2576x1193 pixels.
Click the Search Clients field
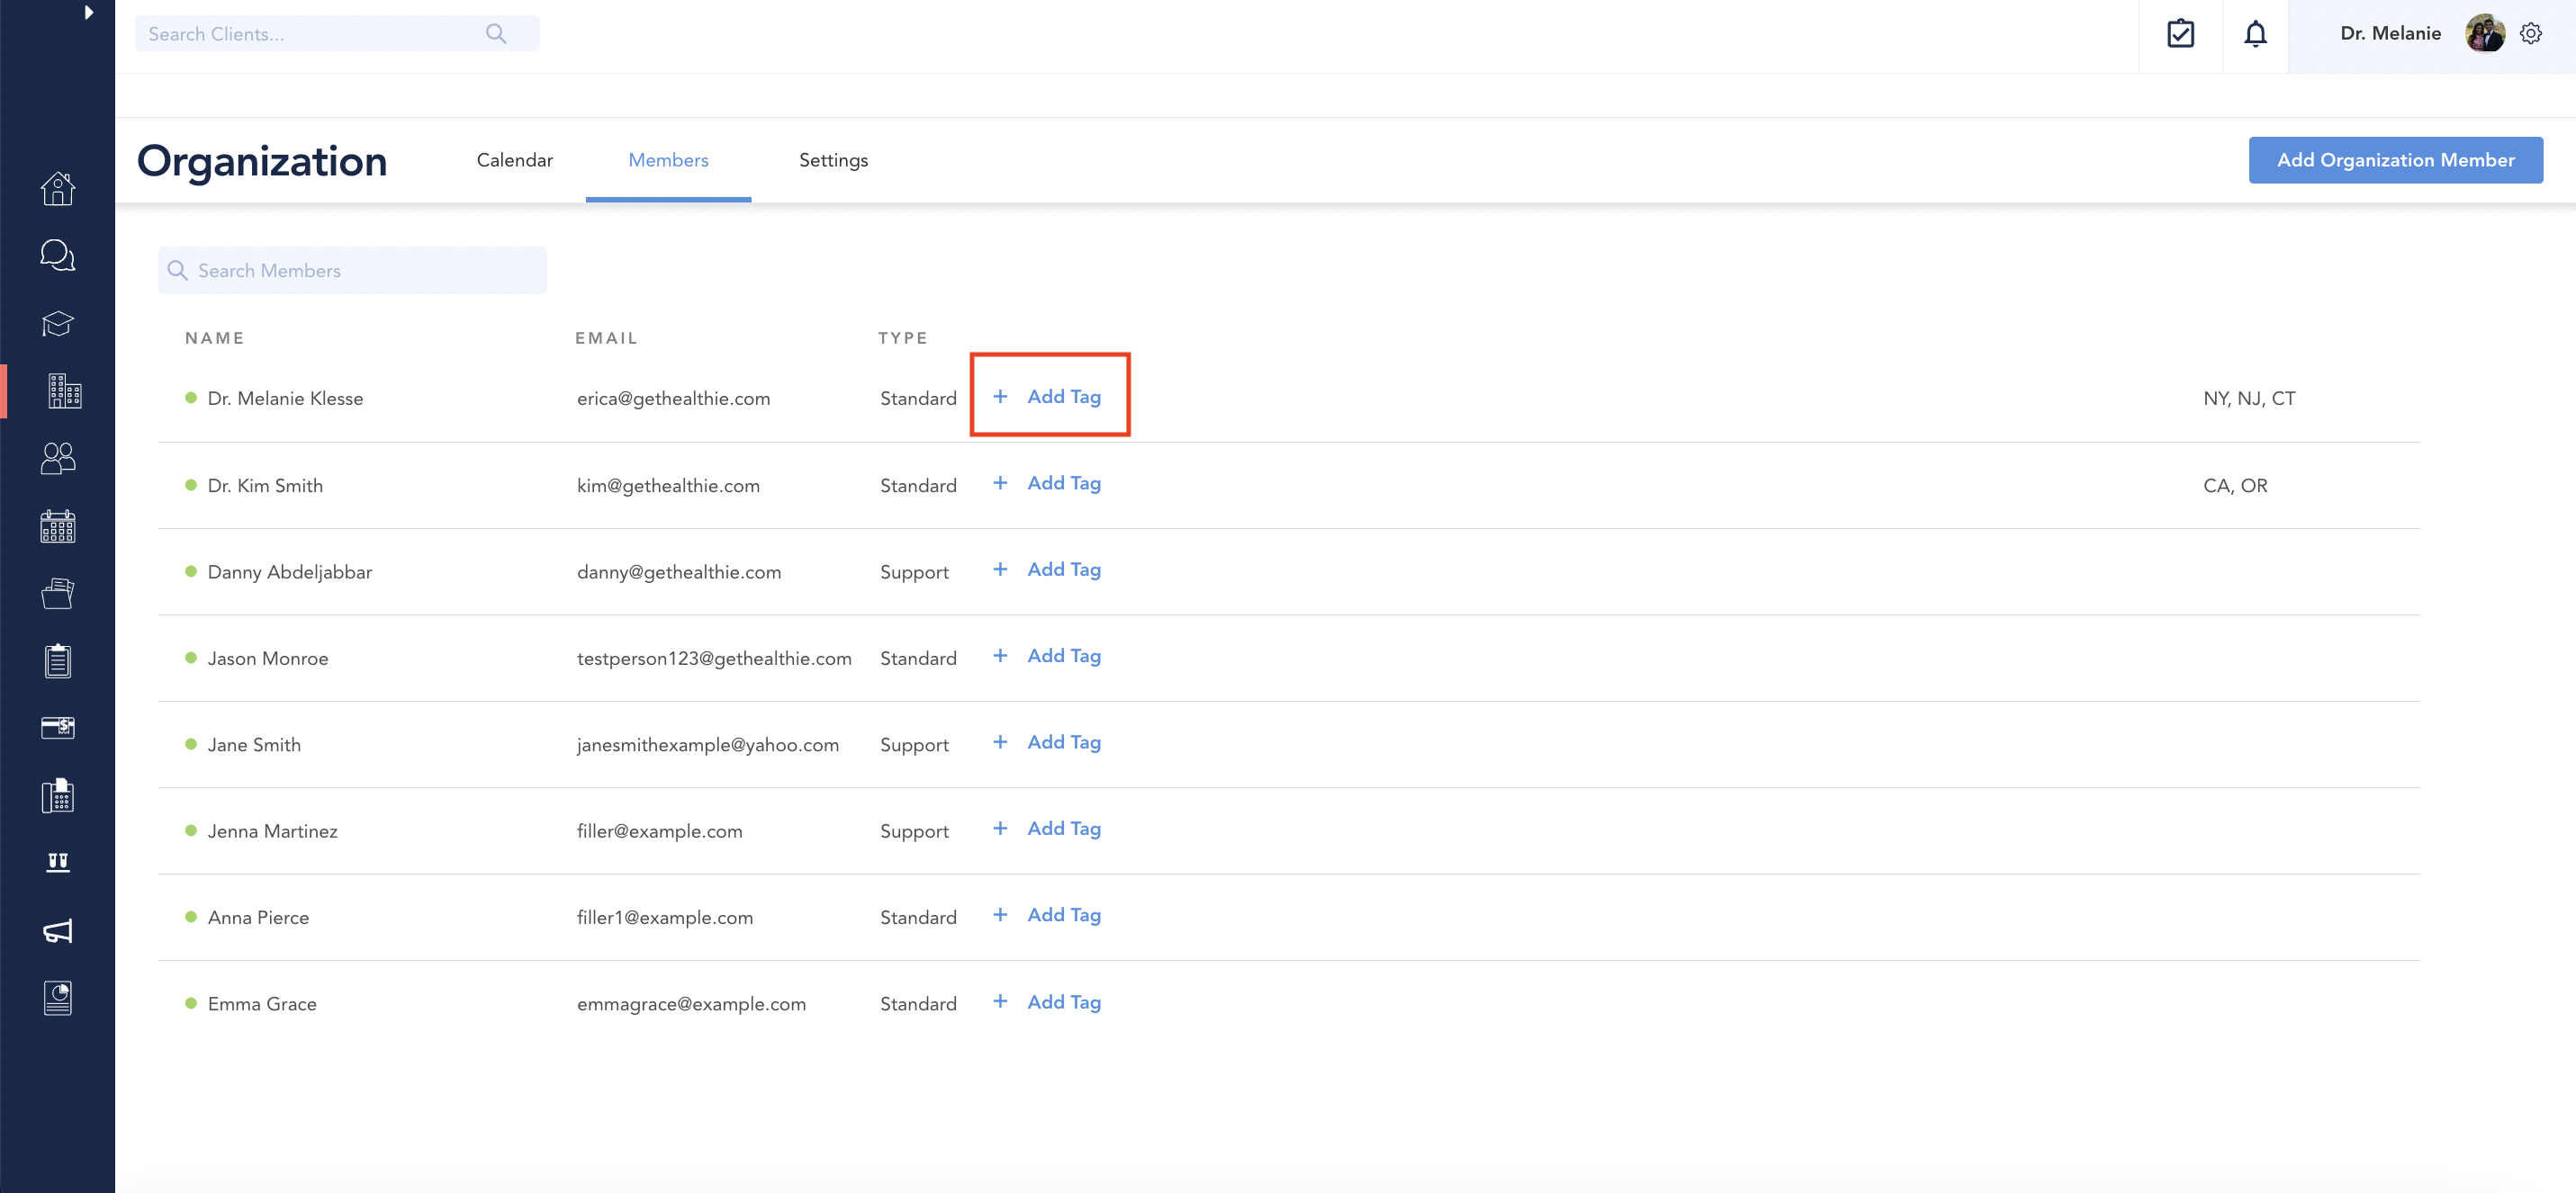tap(315, 34)
